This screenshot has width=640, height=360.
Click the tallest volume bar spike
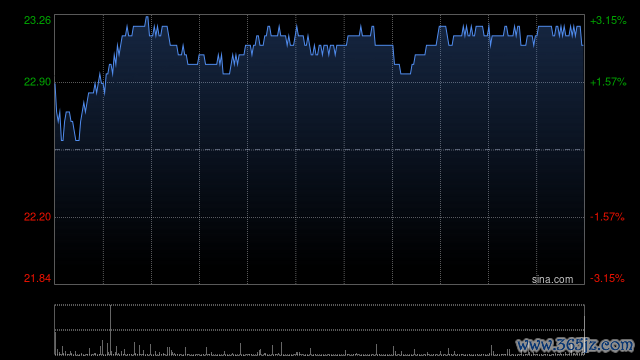coord(110,330)
